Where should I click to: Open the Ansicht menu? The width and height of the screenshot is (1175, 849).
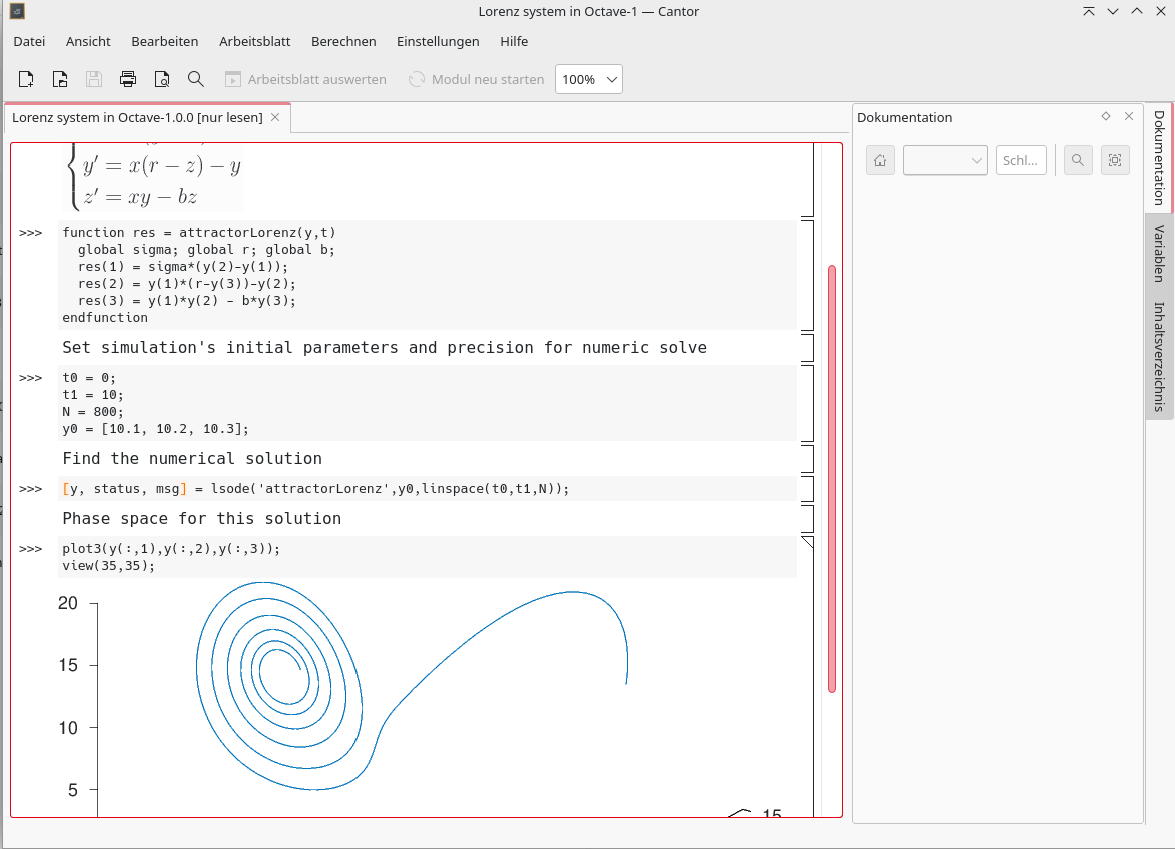click(x=88, y=41)
